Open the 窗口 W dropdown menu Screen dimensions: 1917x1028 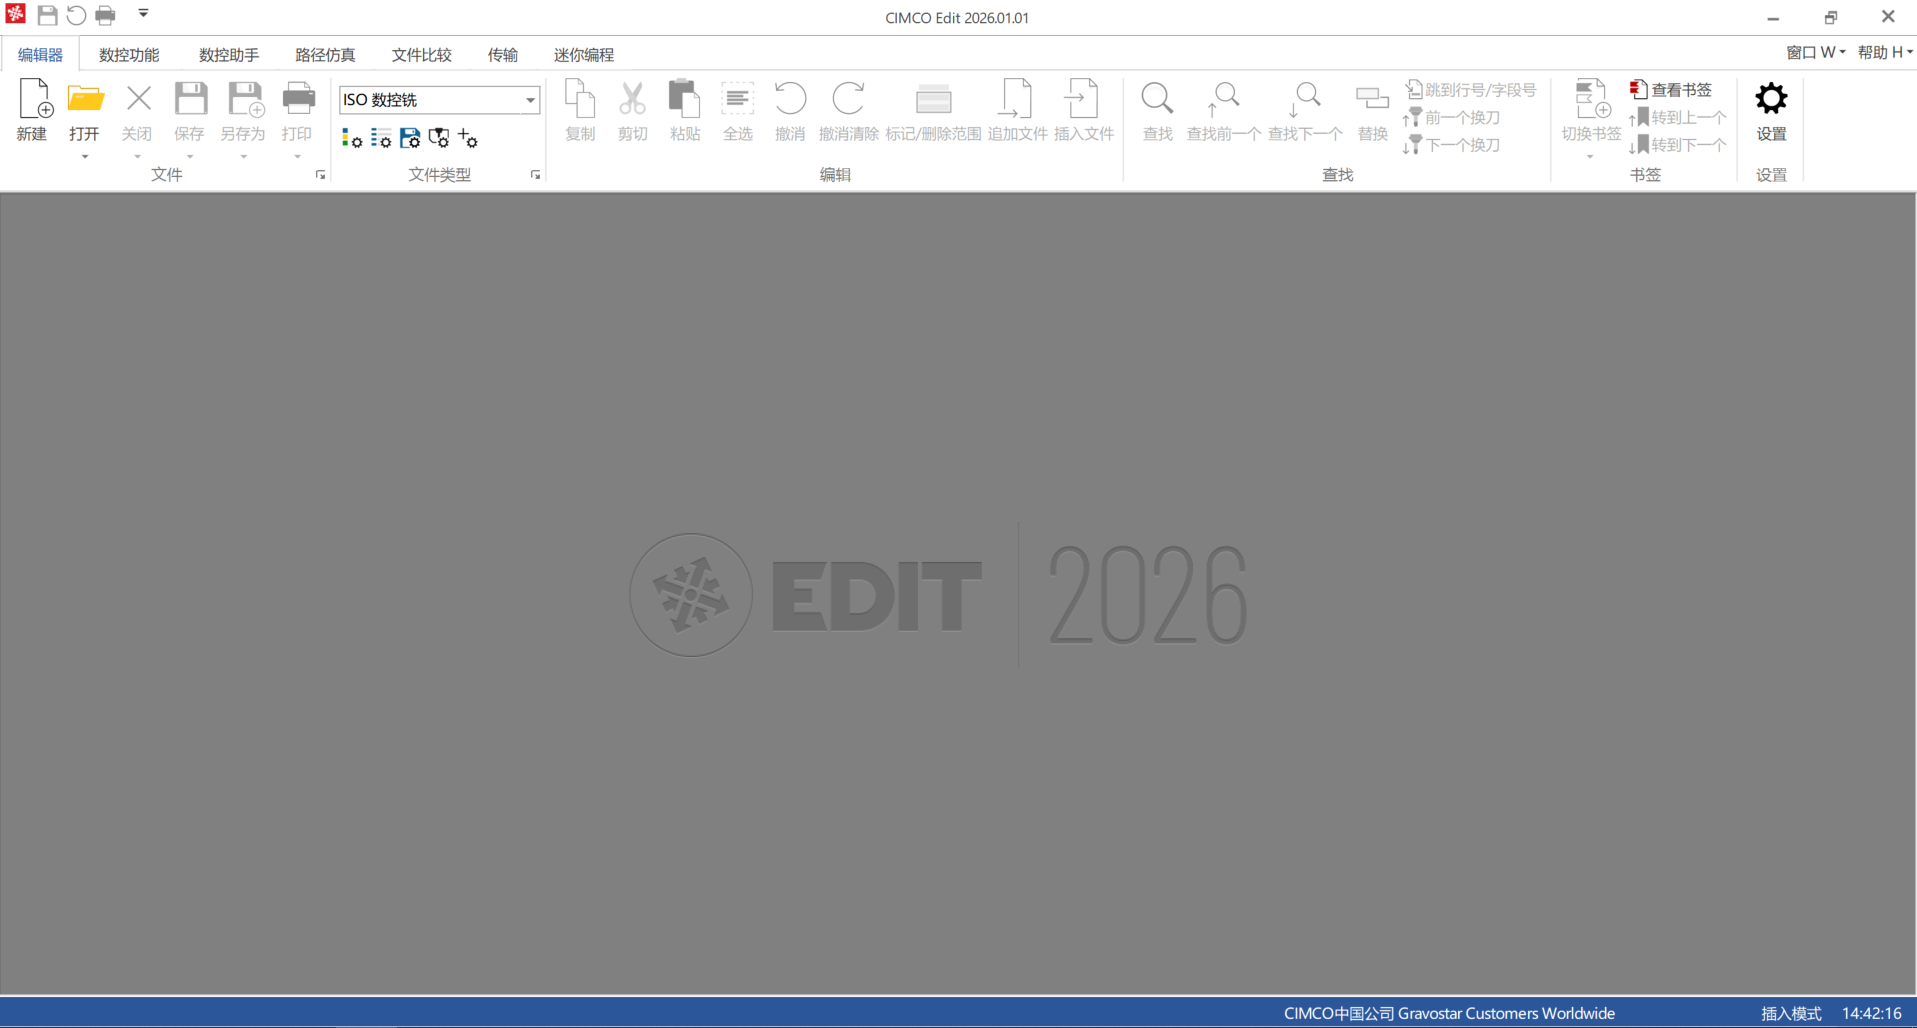(1815, 53)
